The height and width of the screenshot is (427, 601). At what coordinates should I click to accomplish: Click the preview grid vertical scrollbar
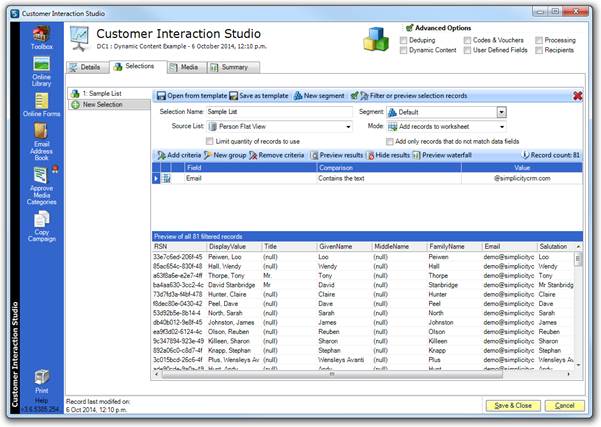578,305
